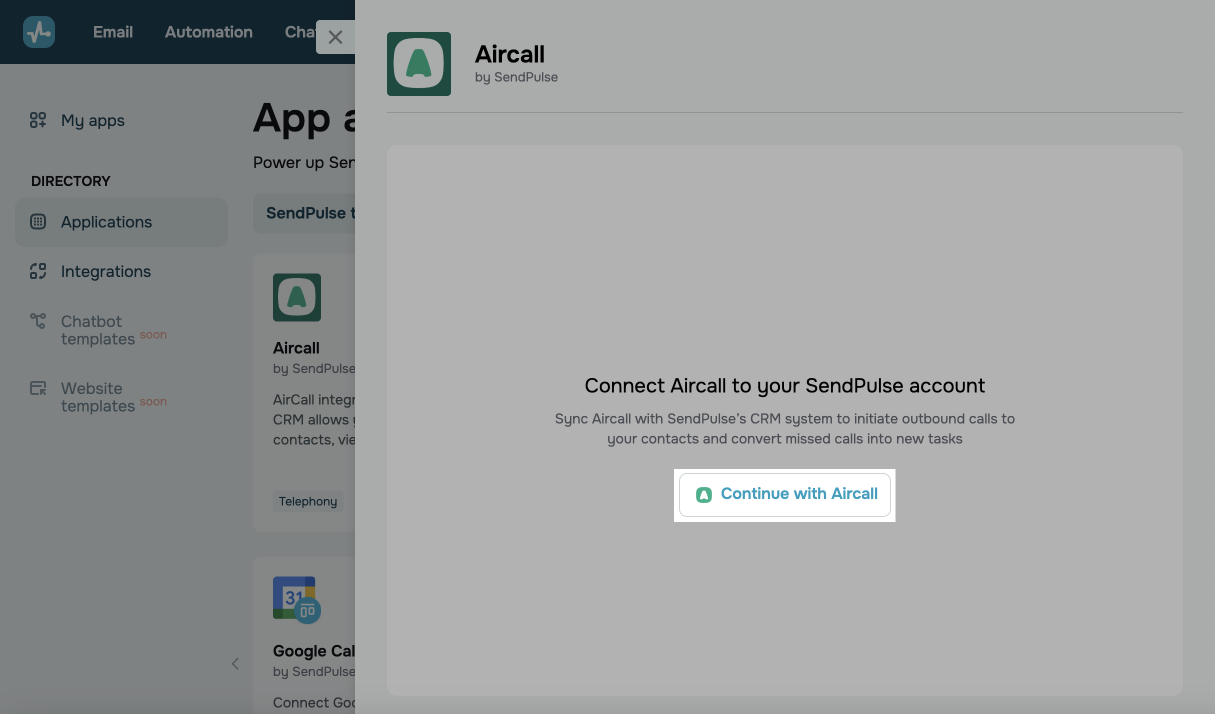Screen dimensions: 1215x714
Task: Click the Applications sidebar icon
Action: (x=38, y=222)
